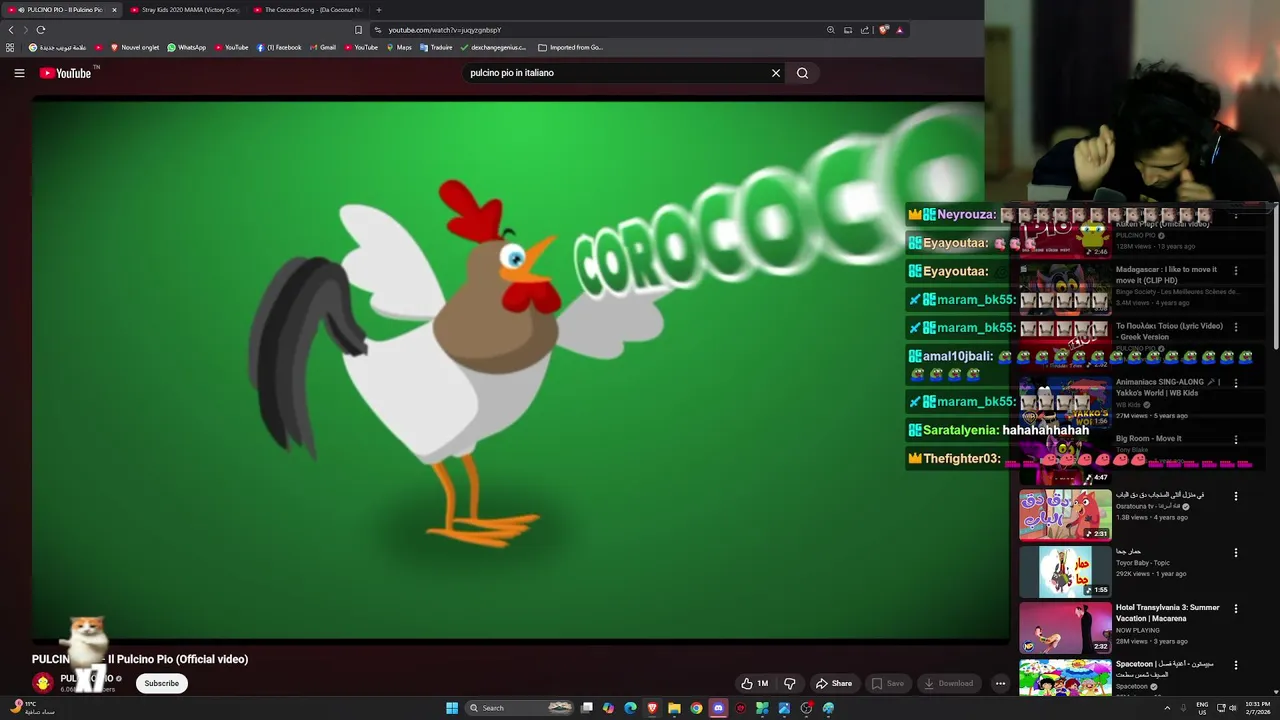Open the Osratouna tv red fox video thumbnail
1280x720 pixels.
click(x=1065, y=515)
